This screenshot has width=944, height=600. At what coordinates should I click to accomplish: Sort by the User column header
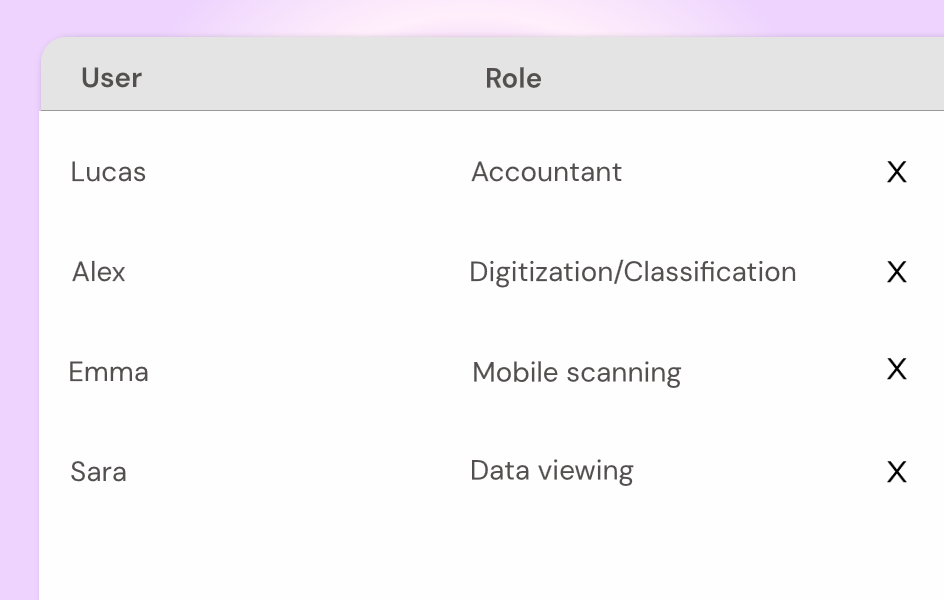point(111,78)
